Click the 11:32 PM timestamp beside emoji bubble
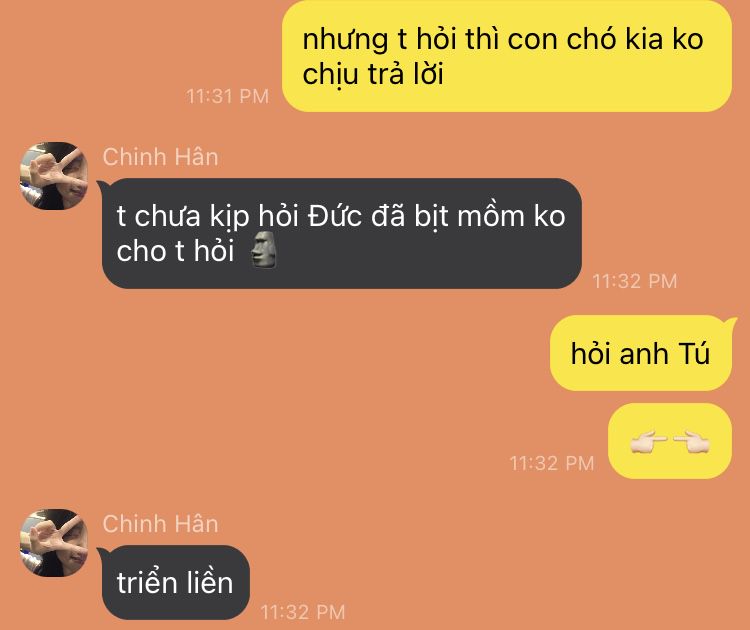Screen dimensions: 750x630 [552, 463]
